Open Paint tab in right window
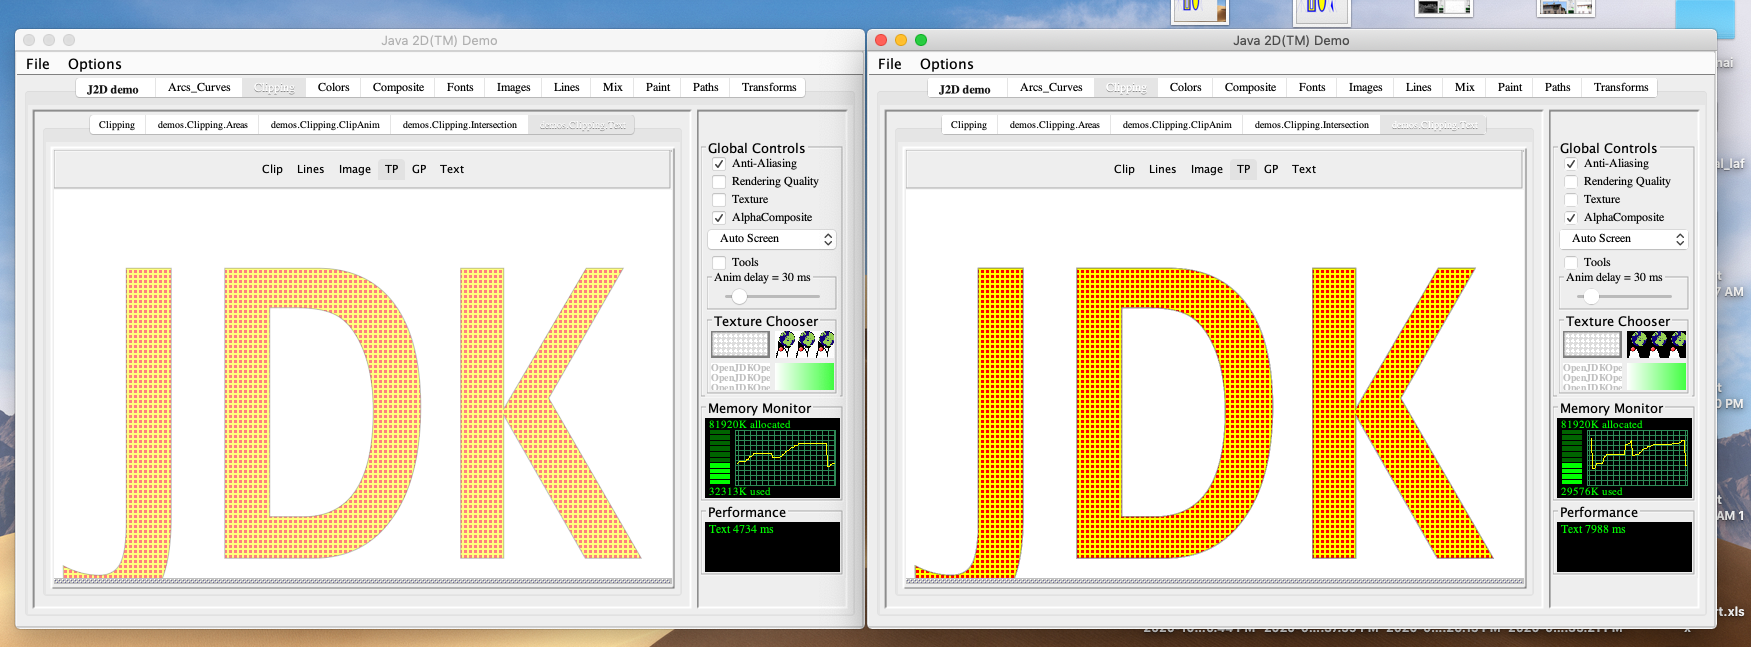 (x=1510, y=88)
